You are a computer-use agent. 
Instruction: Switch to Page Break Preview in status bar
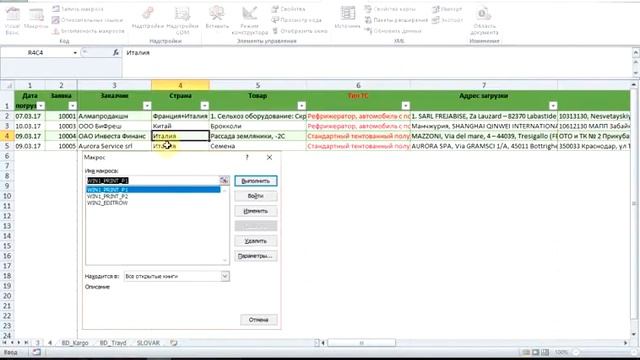[x=545, y=352]
